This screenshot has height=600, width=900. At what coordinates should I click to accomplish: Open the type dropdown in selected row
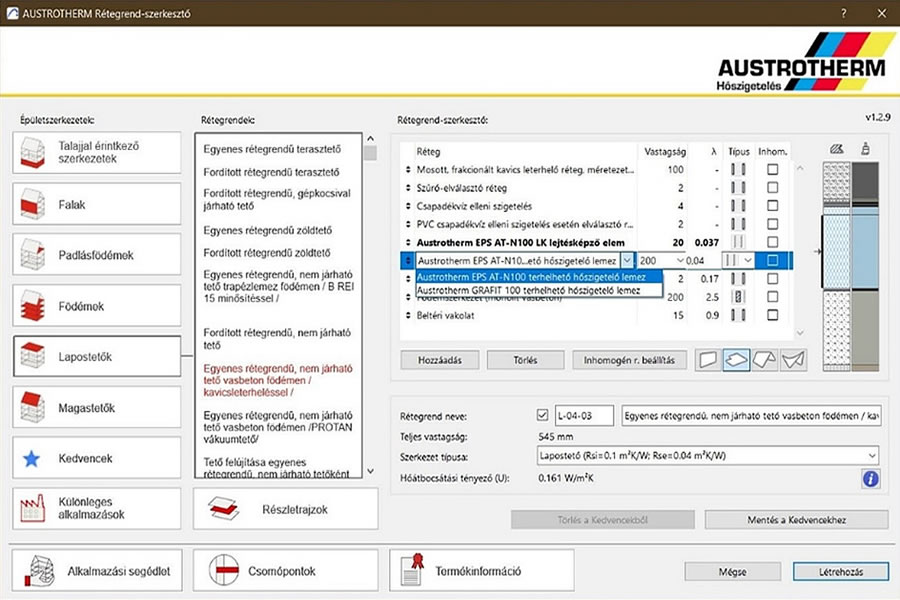[747, 261]
